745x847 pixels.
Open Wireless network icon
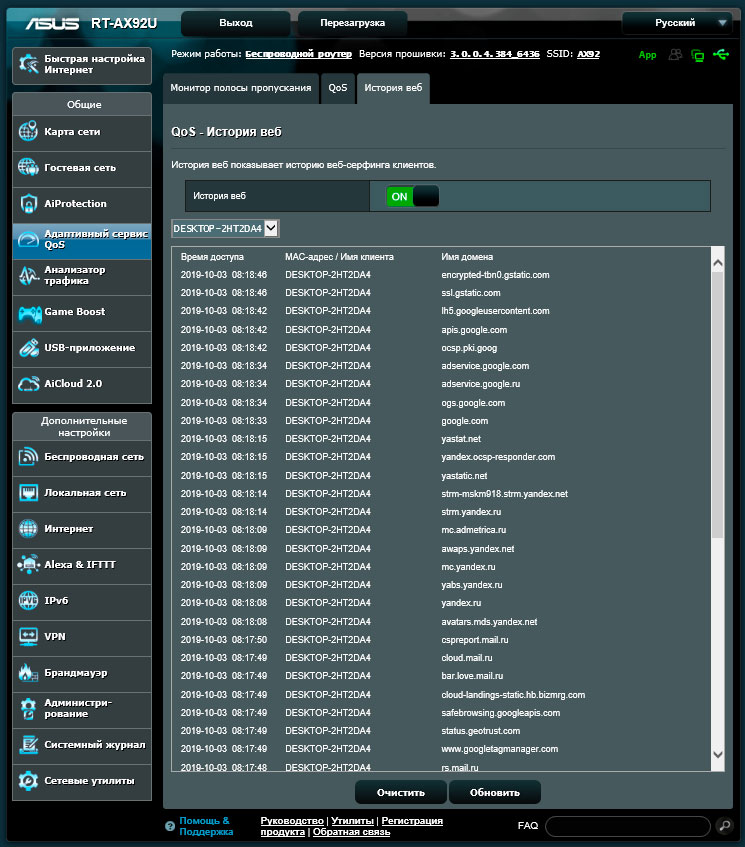[28, 456]
